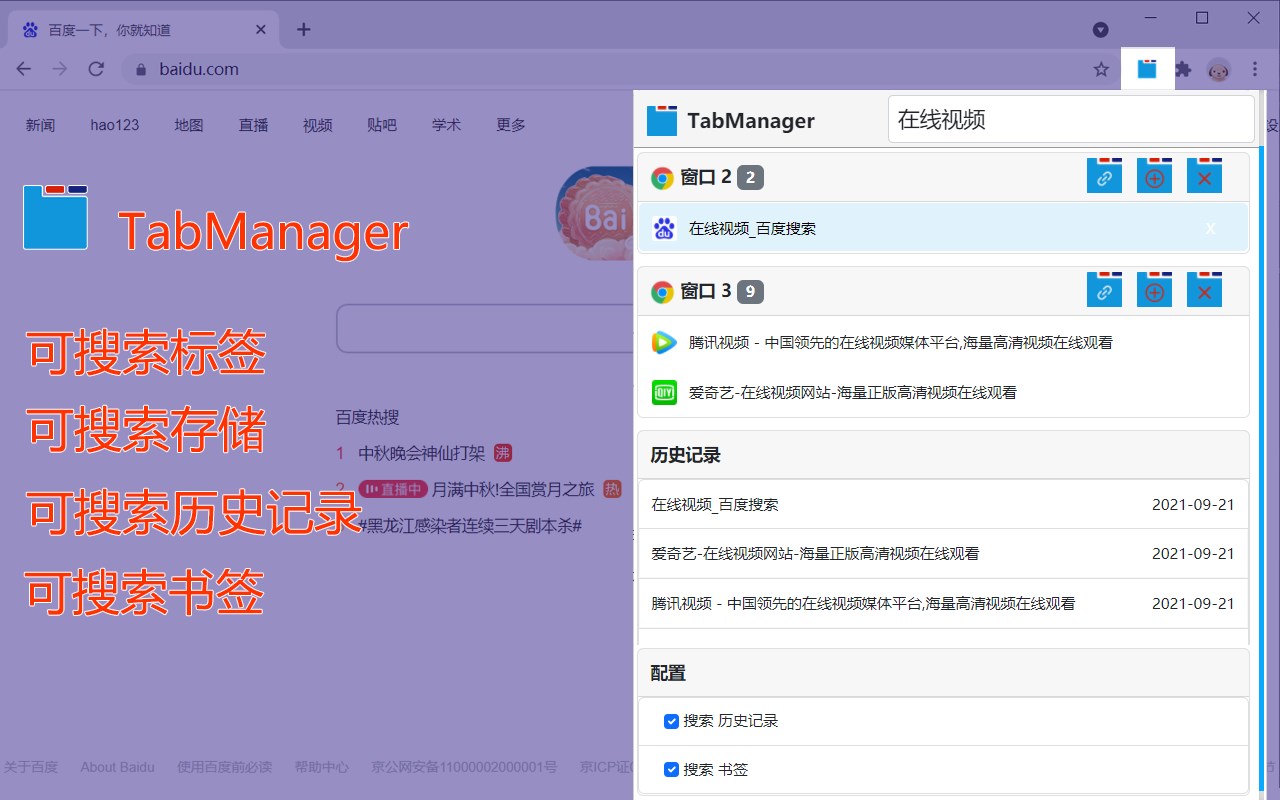
Task: Open the 学术 link on Baidu
Action: [447, 125]
